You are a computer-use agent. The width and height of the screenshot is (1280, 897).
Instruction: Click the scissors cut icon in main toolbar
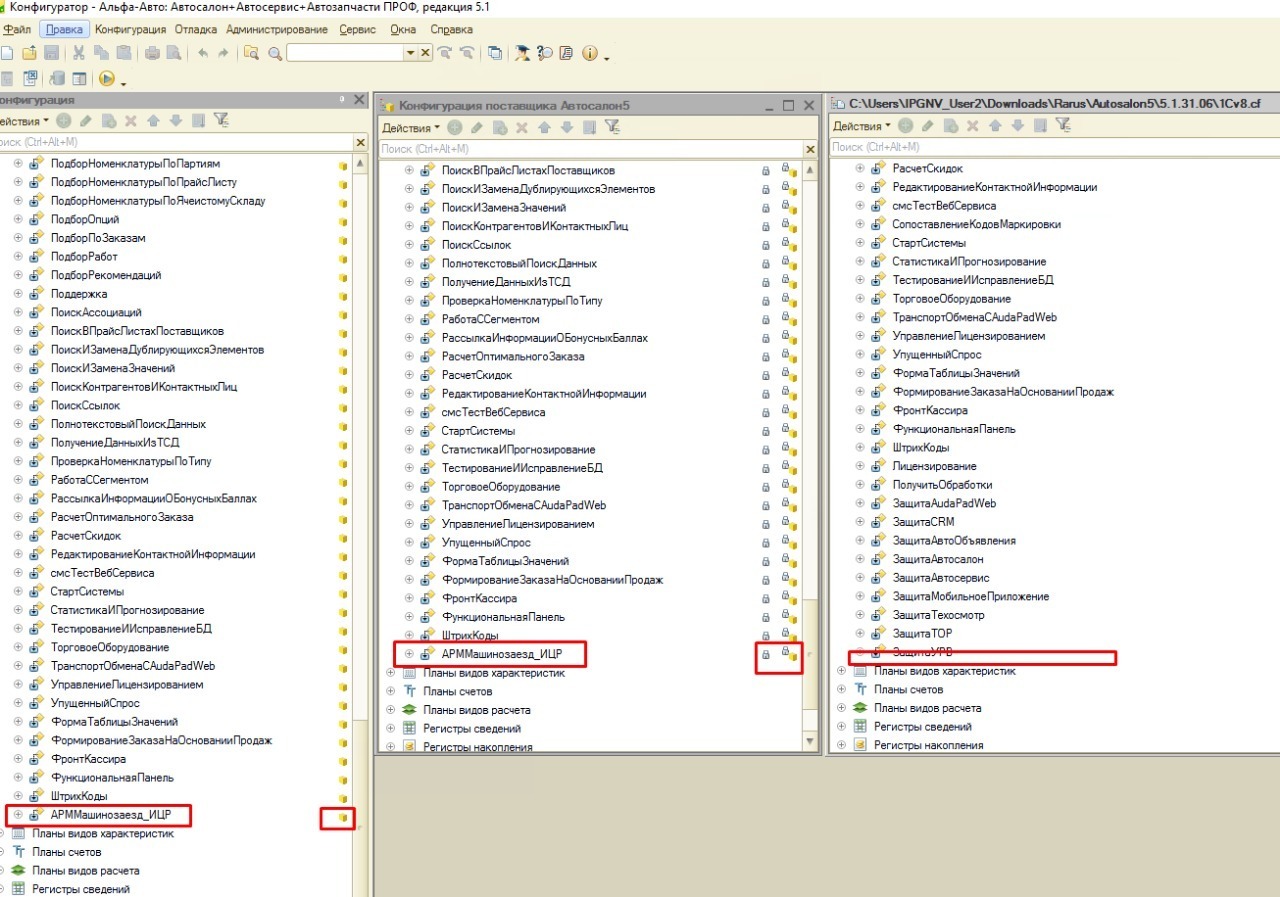[78, 53]
